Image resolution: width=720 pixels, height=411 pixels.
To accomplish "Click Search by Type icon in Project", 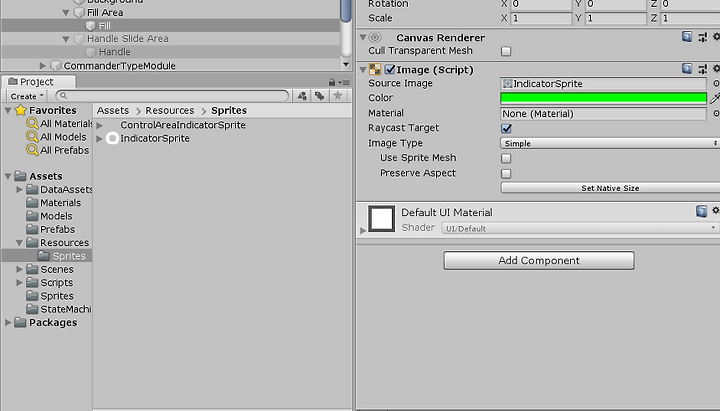I will [302, 96].
